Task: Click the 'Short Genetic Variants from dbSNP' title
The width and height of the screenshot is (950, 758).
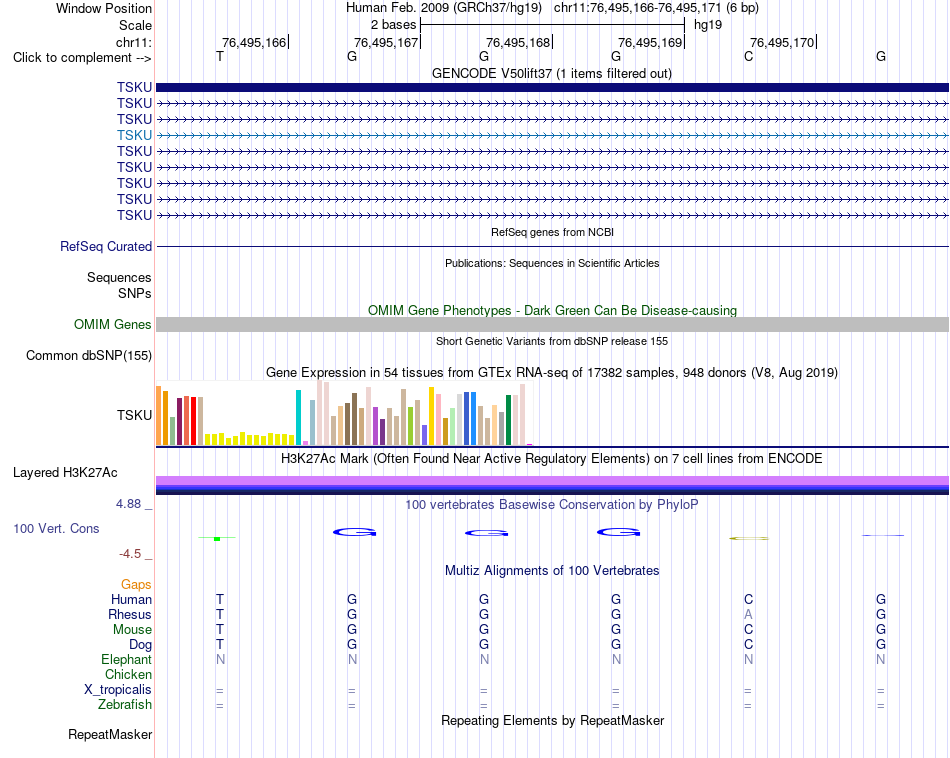Action: click(x=552, y=341)
